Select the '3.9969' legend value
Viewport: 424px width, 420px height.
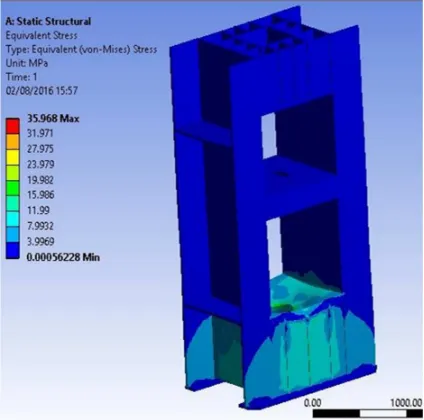point(40,241)
